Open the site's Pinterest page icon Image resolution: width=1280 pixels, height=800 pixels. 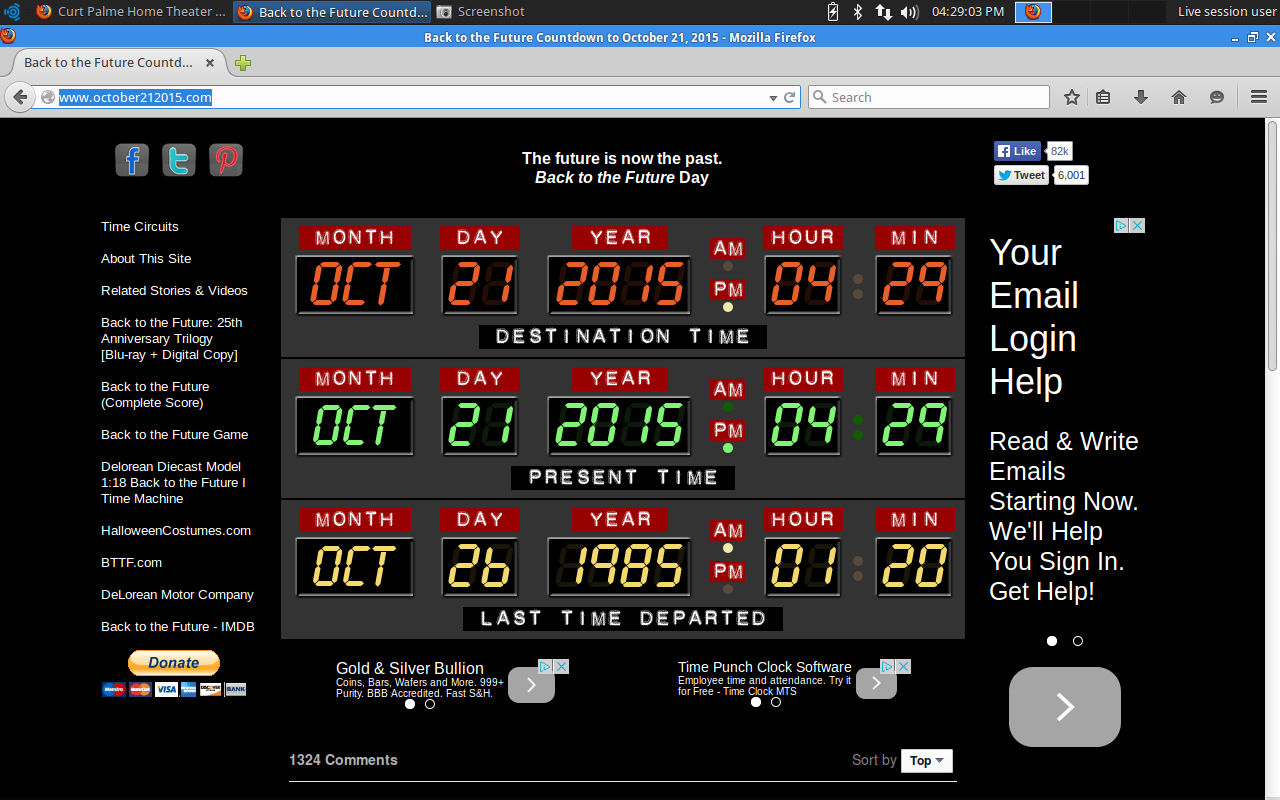[226, 160]
